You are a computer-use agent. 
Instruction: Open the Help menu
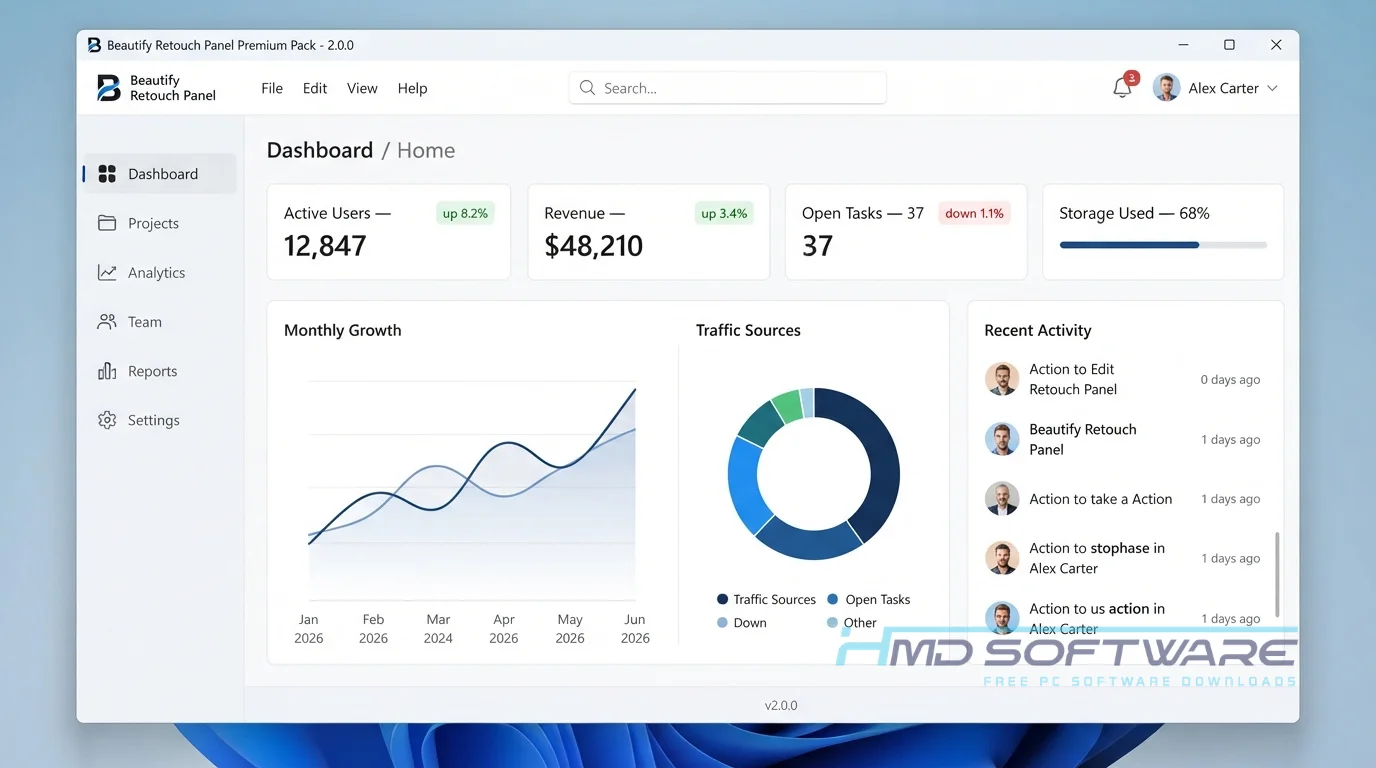click(x=412, y=88)
